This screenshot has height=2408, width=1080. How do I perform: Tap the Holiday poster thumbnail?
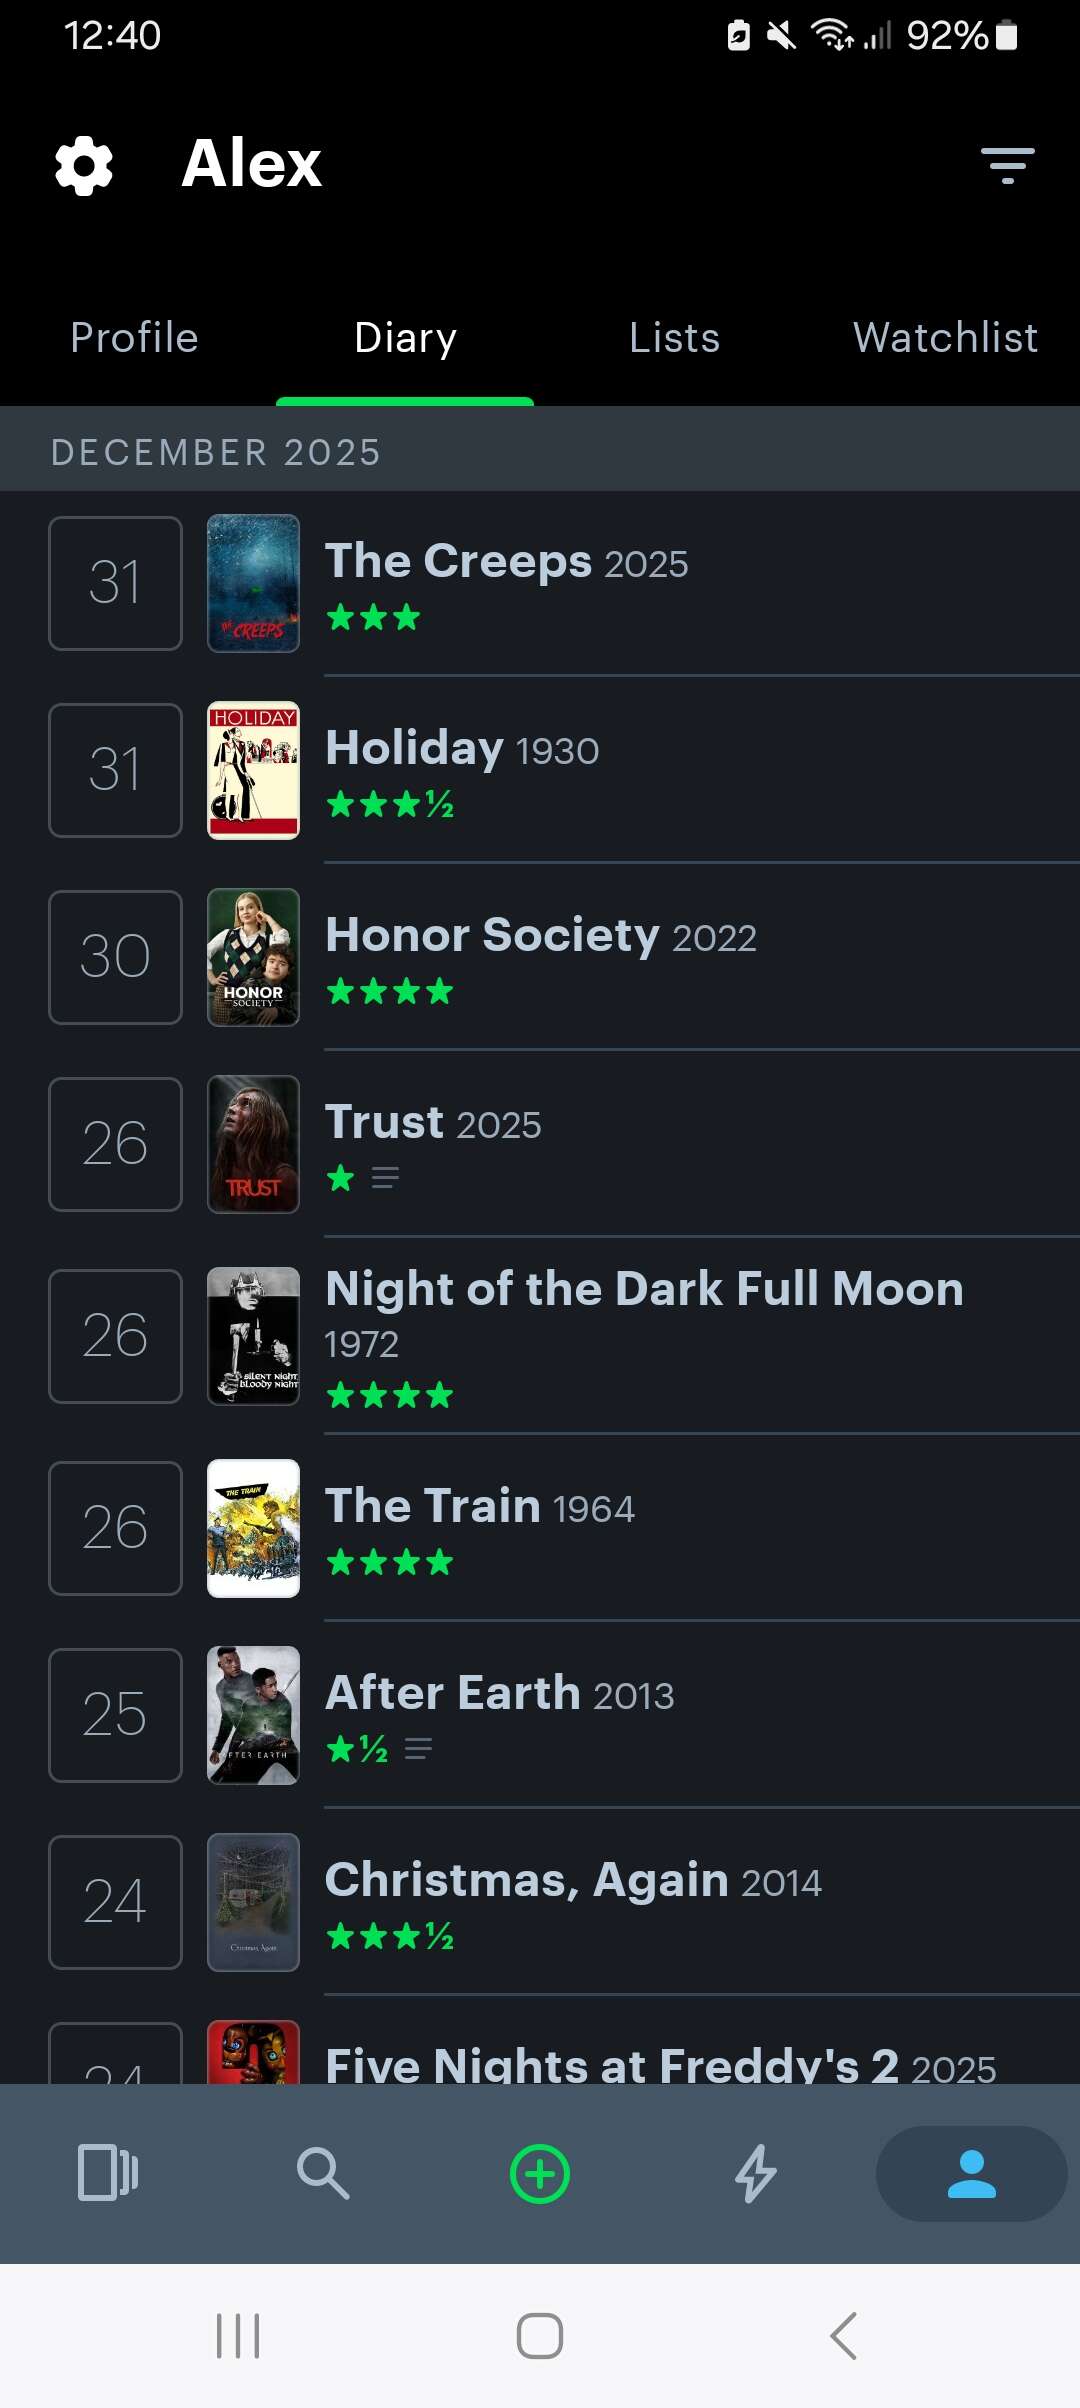(253, 770)
